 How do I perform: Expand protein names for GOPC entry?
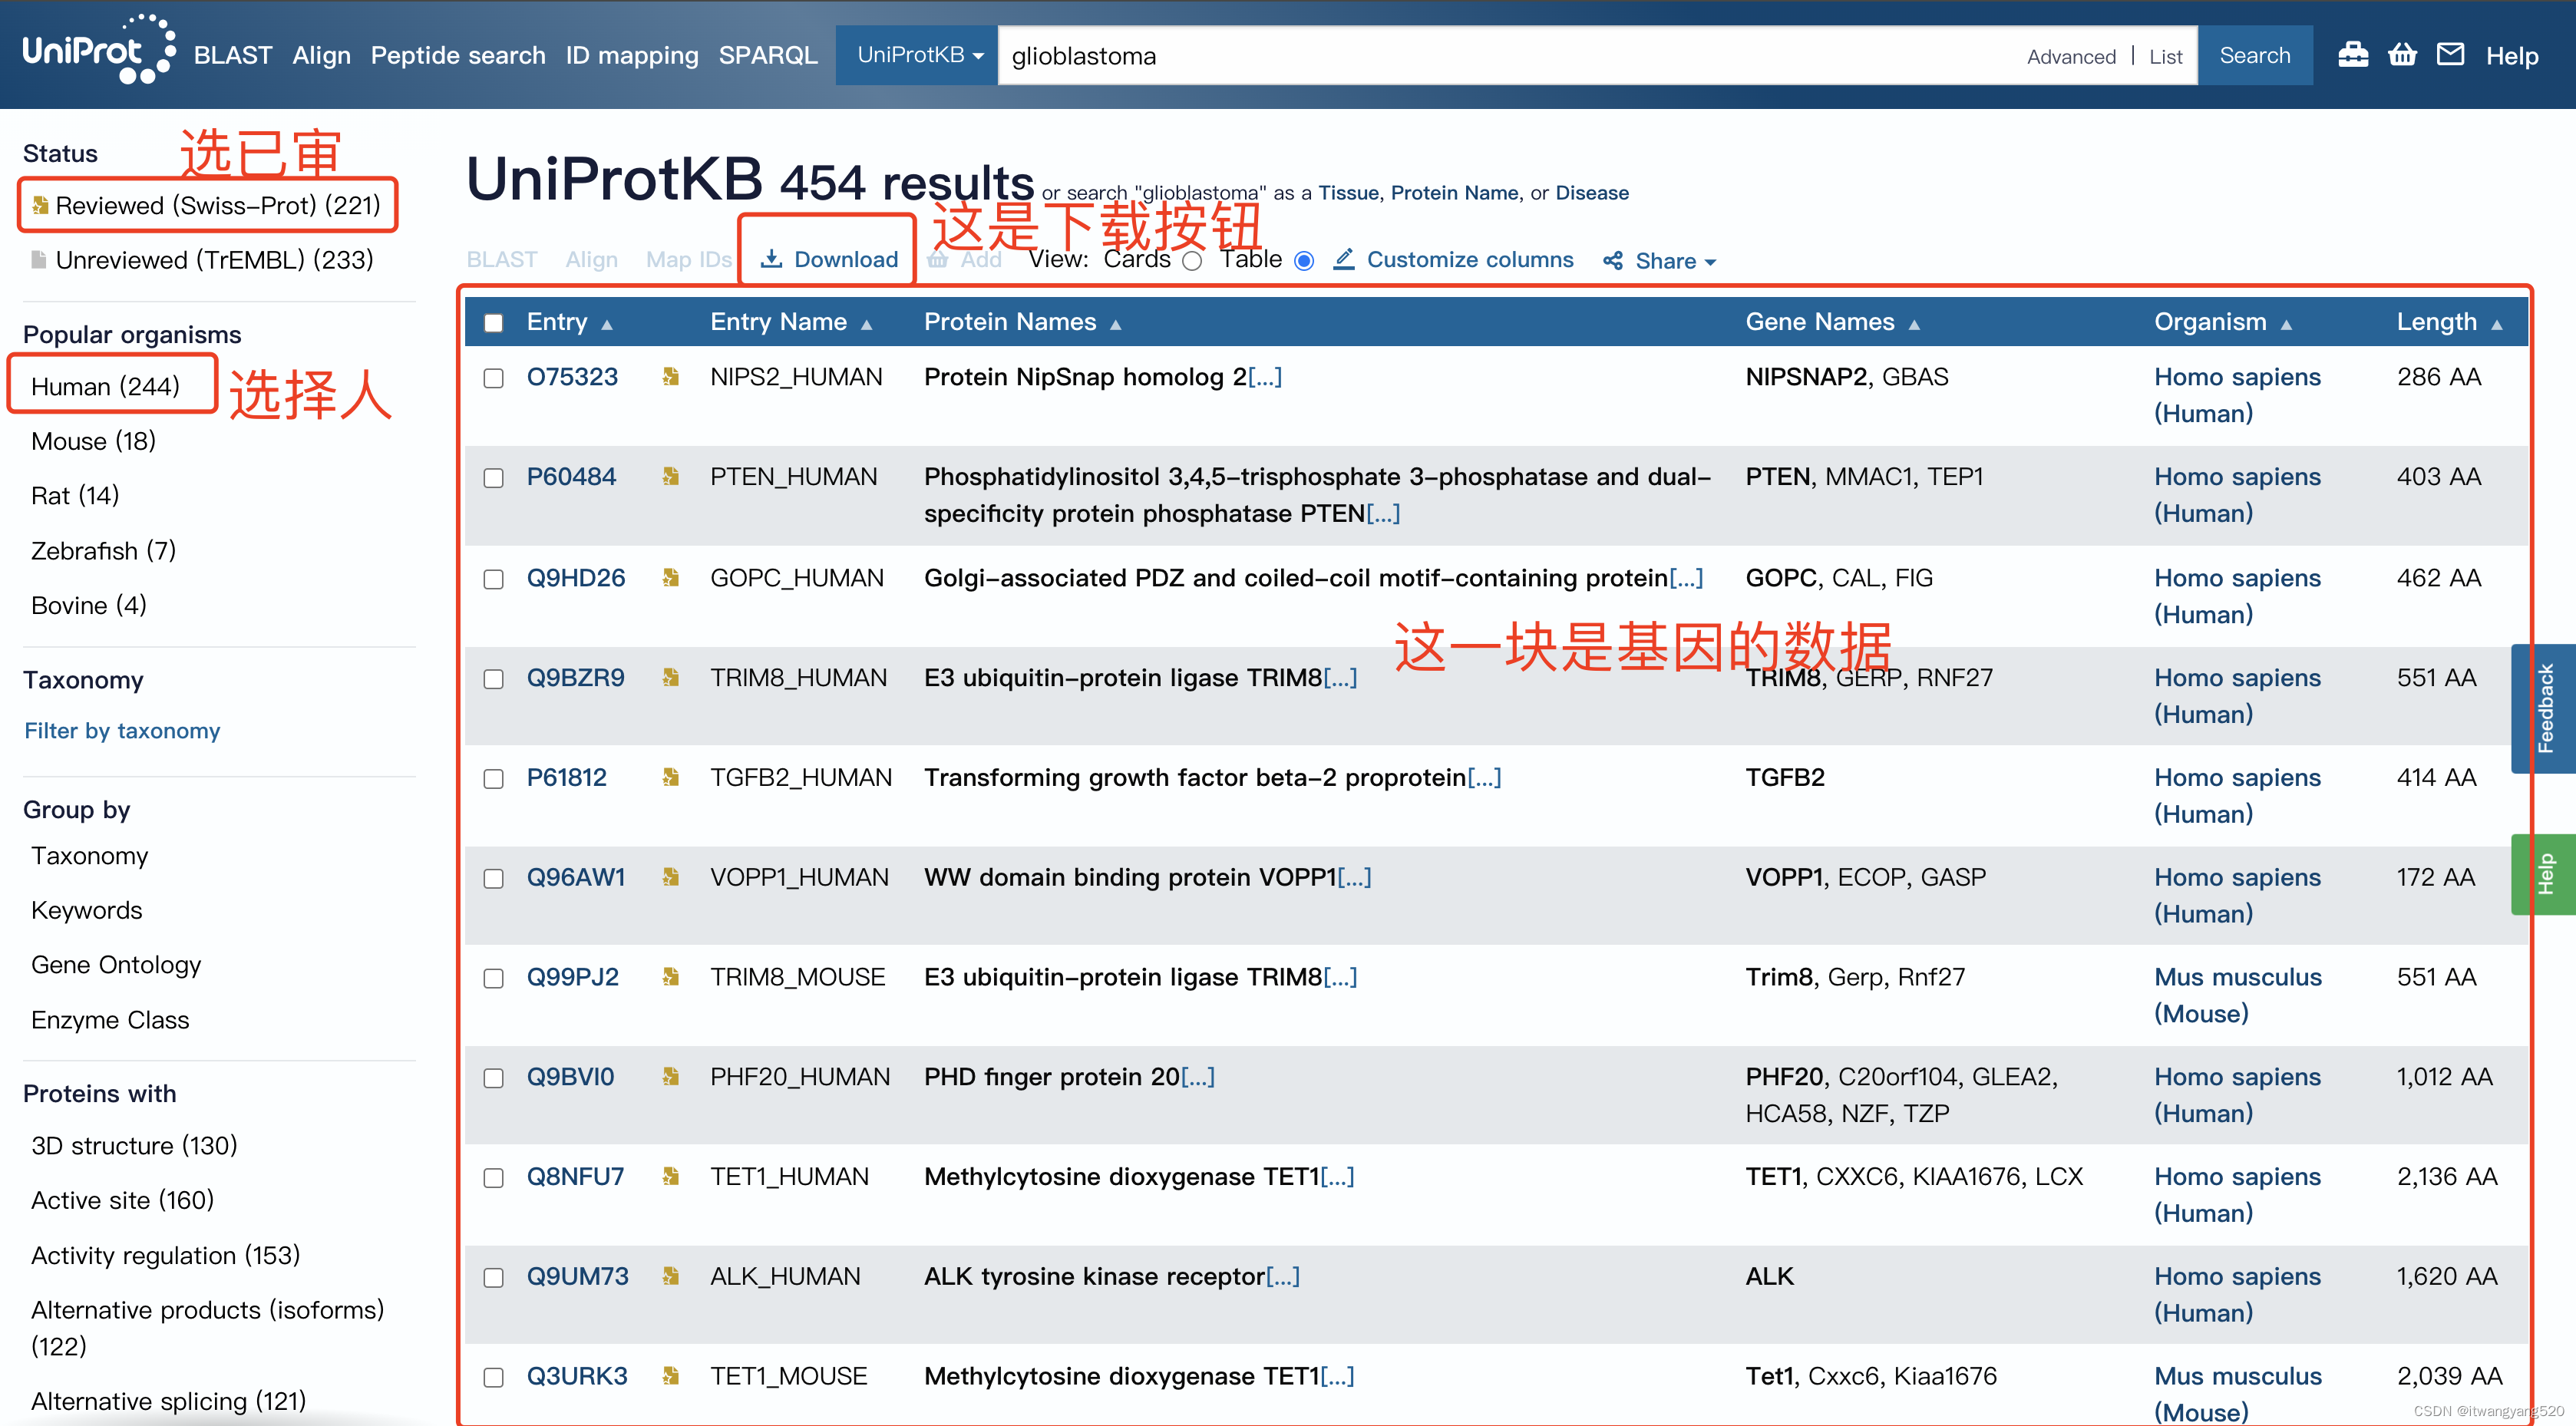click(x=1686, y=578)
